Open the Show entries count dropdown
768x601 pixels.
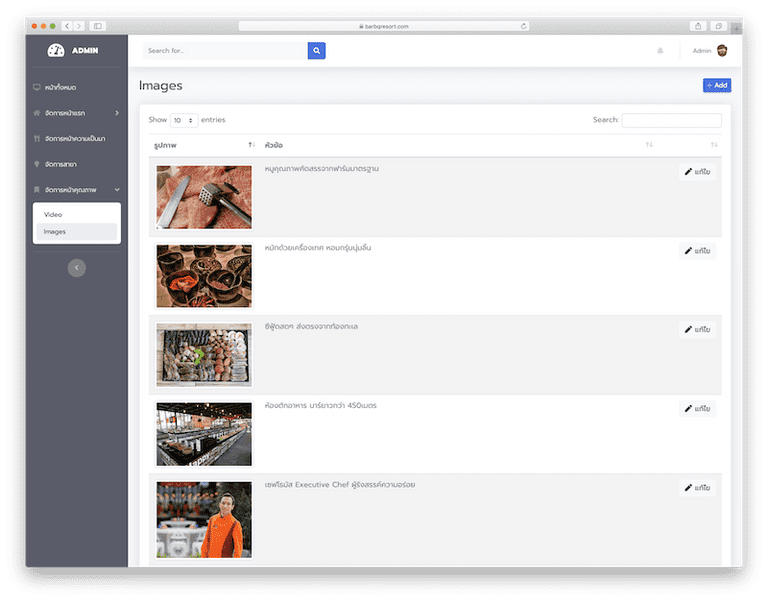(x=184, y=120)
